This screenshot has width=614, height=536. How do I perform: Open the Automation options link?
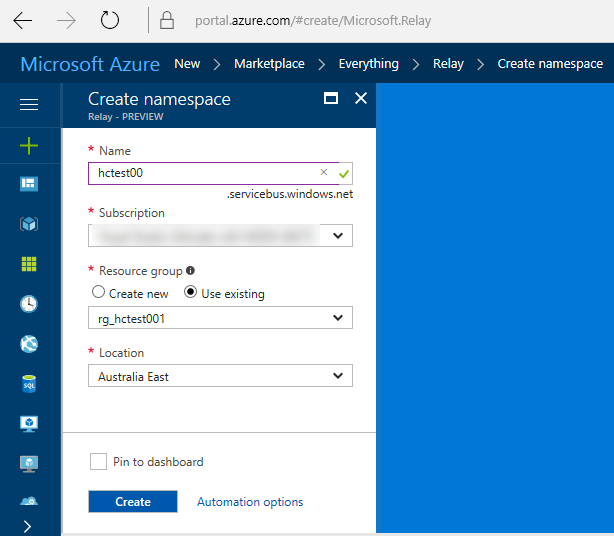pyautogui.click(x=250, y=502)
